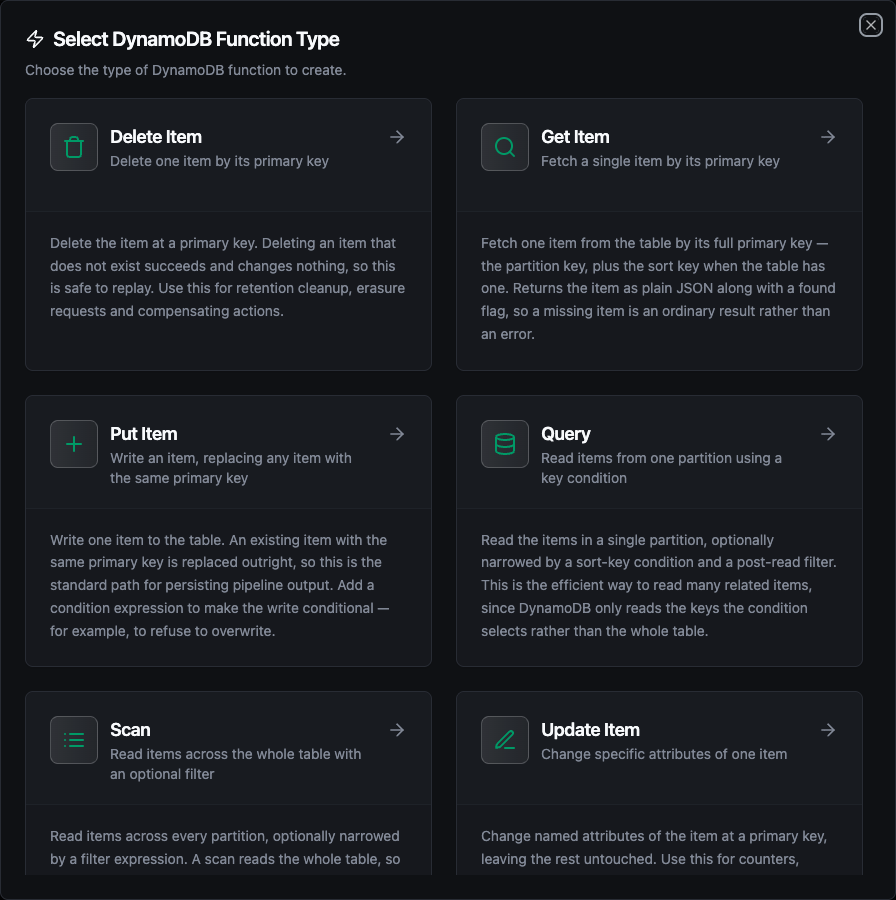Image resolution: width=896 pixels, height=900 pixels.
Task: Click the magnifier icon for Get Item
Action: click(x=505, y=147)
